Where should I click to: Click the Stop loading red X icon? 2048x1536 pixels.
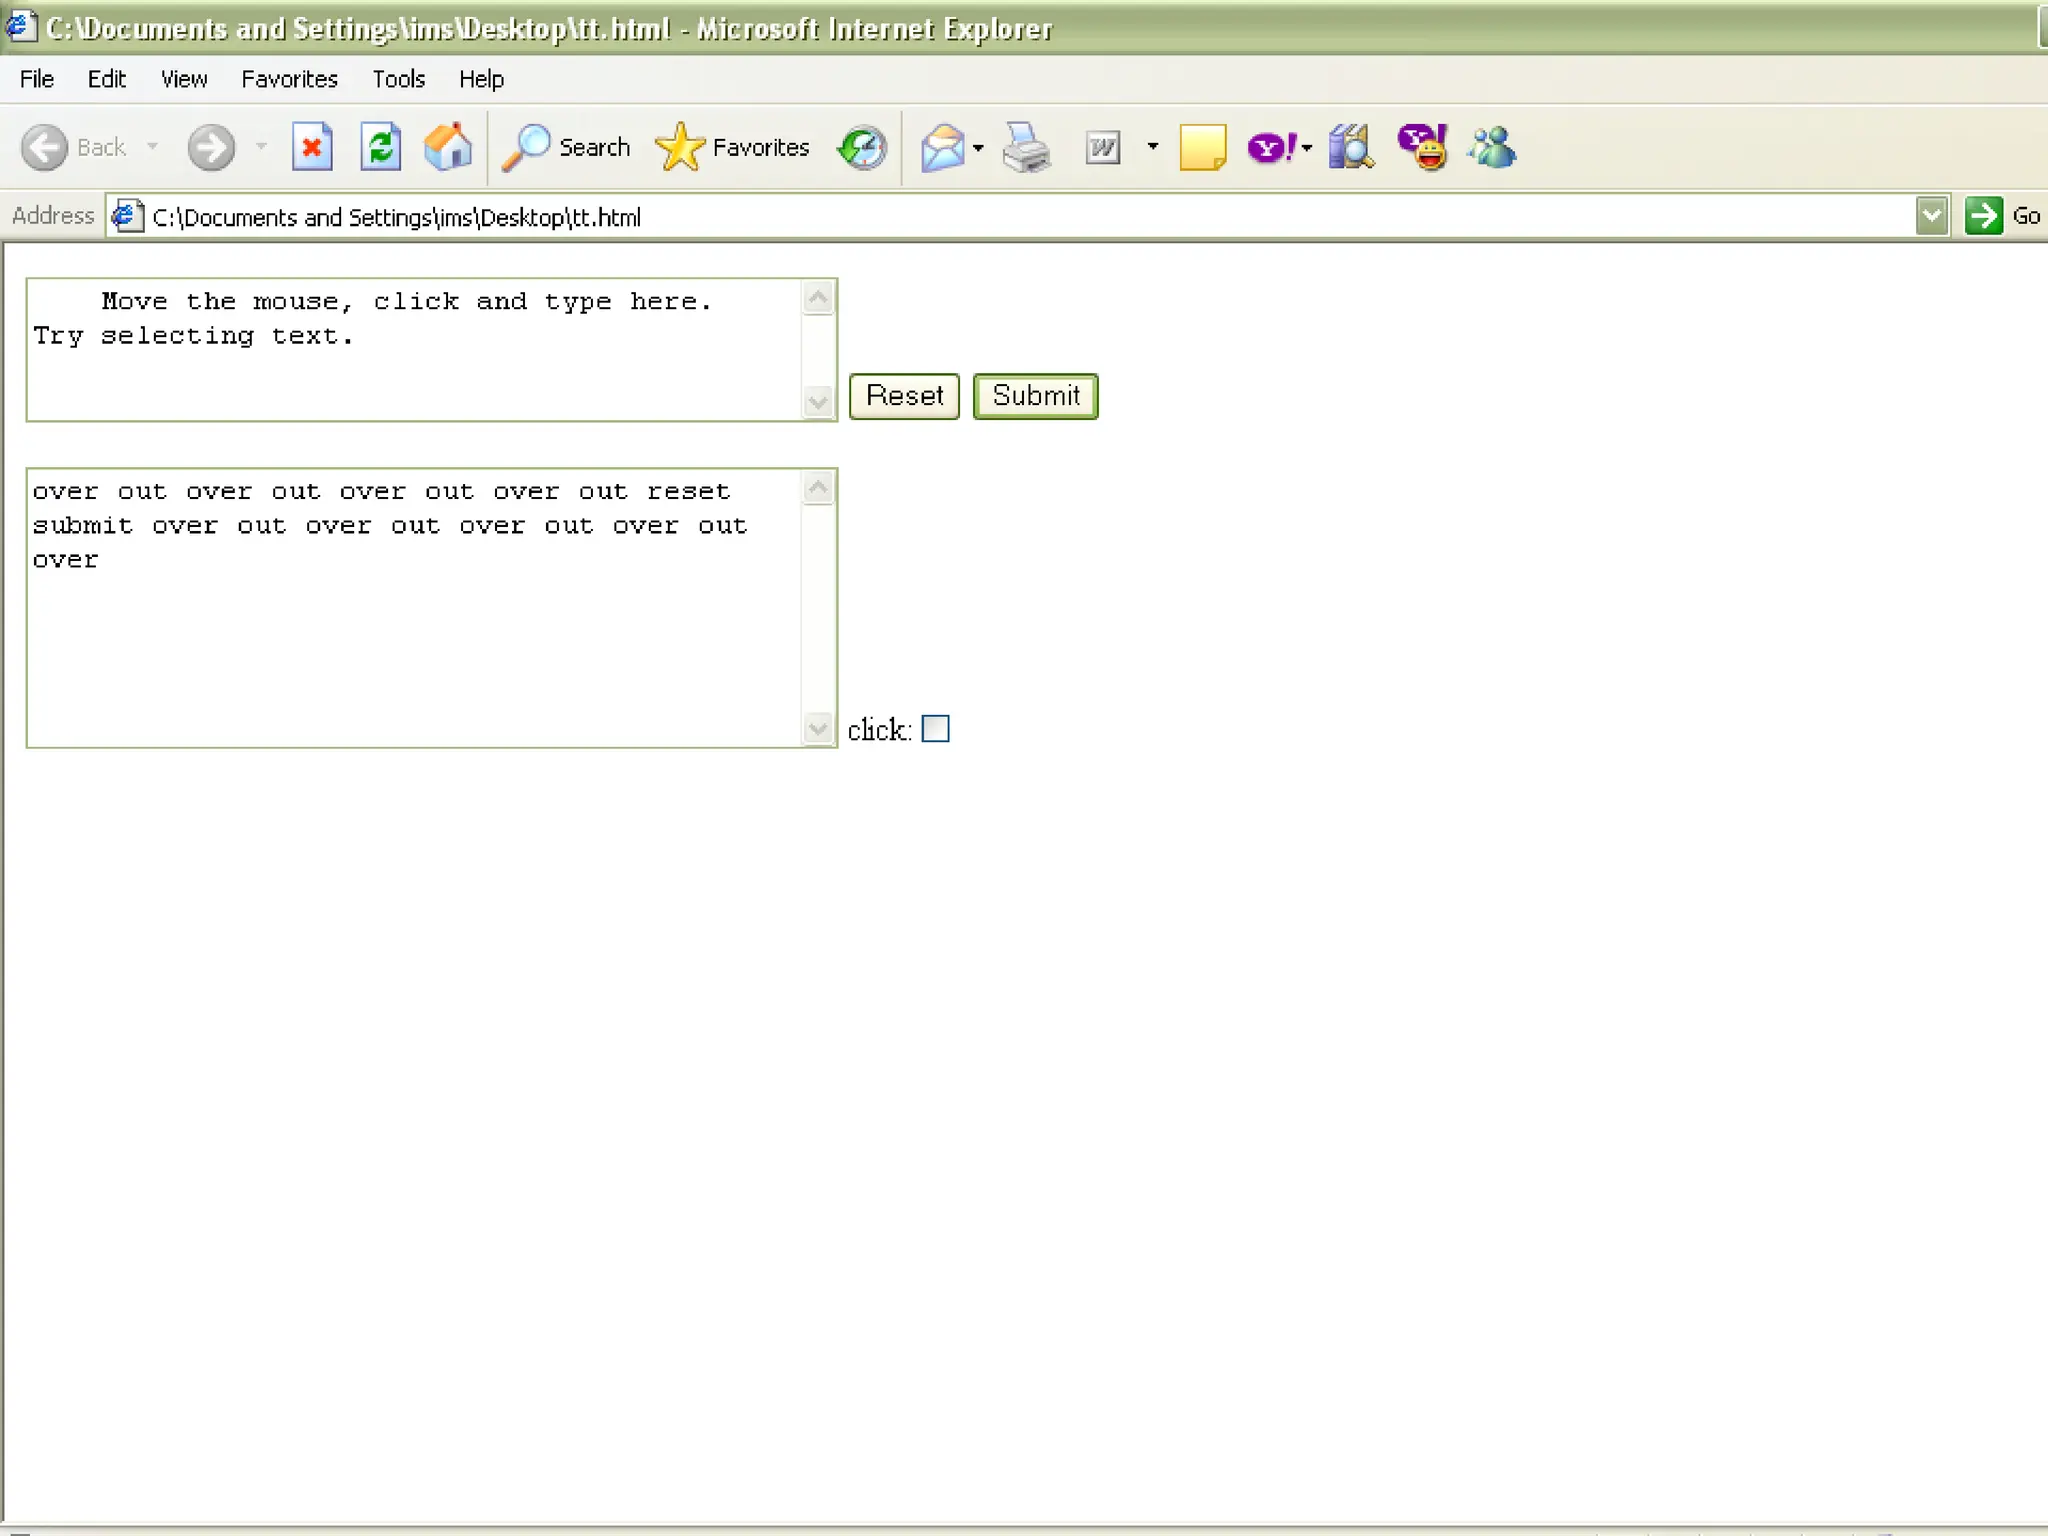click(x=312, y=148)
